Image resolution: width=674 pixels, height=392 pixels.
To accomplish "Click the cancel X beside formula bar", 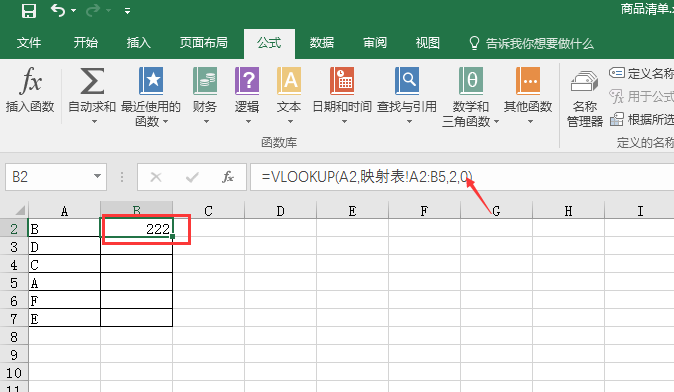I will click(x=156, y=177).
